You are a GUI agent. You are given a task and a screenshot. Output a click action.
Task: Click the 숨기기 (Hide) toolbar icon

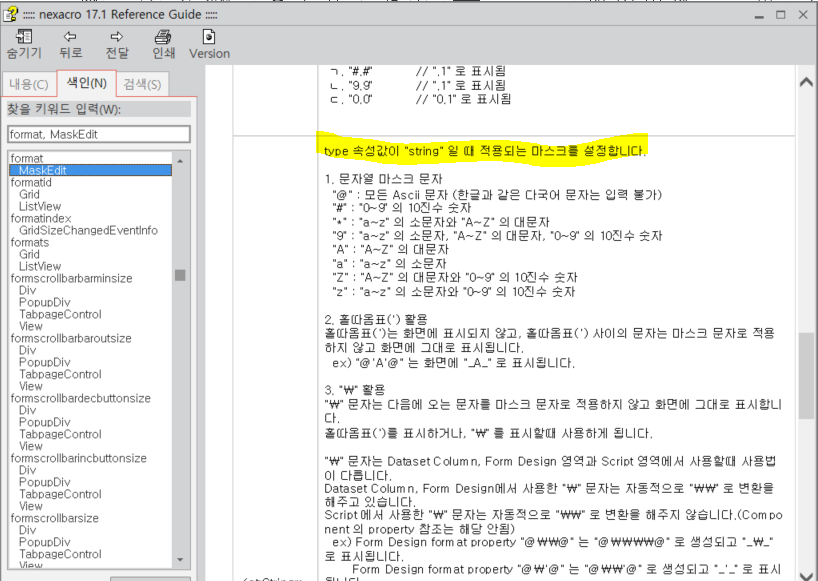[x=24, y=37]
